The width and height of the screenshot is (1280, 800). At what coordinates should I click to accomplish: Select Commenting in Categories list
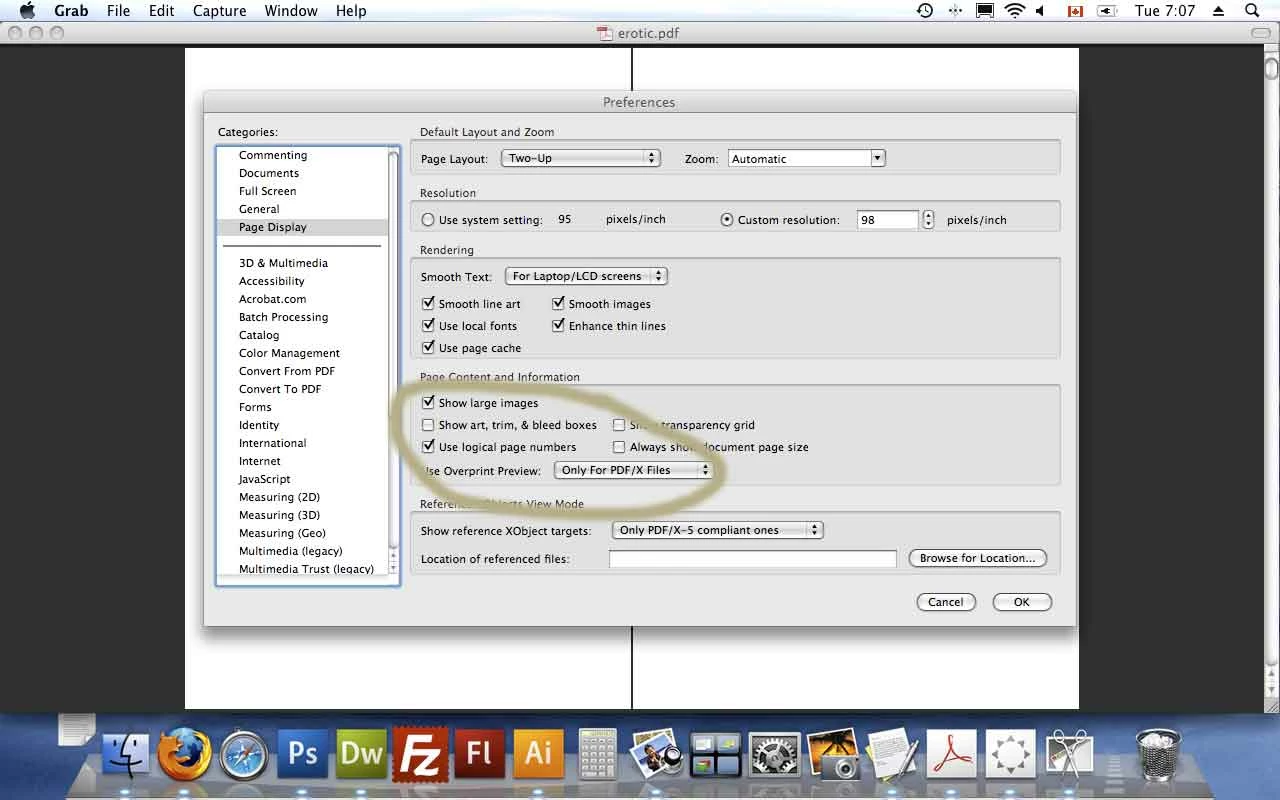[273, 155]
